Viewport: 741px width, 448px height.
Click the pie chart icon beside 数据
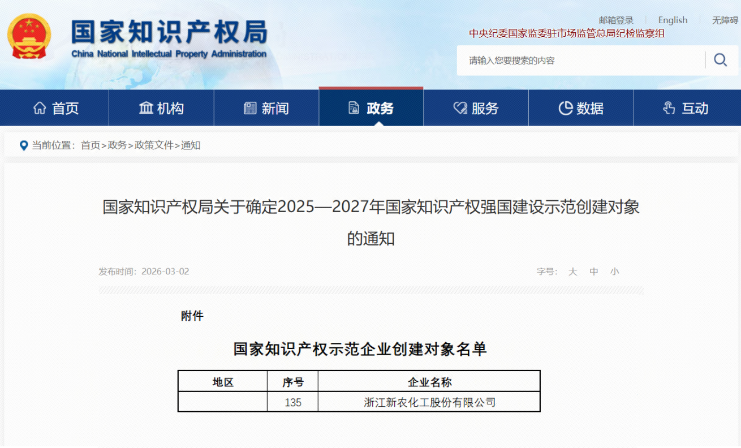pyautogui.click(x=565, y=108)
